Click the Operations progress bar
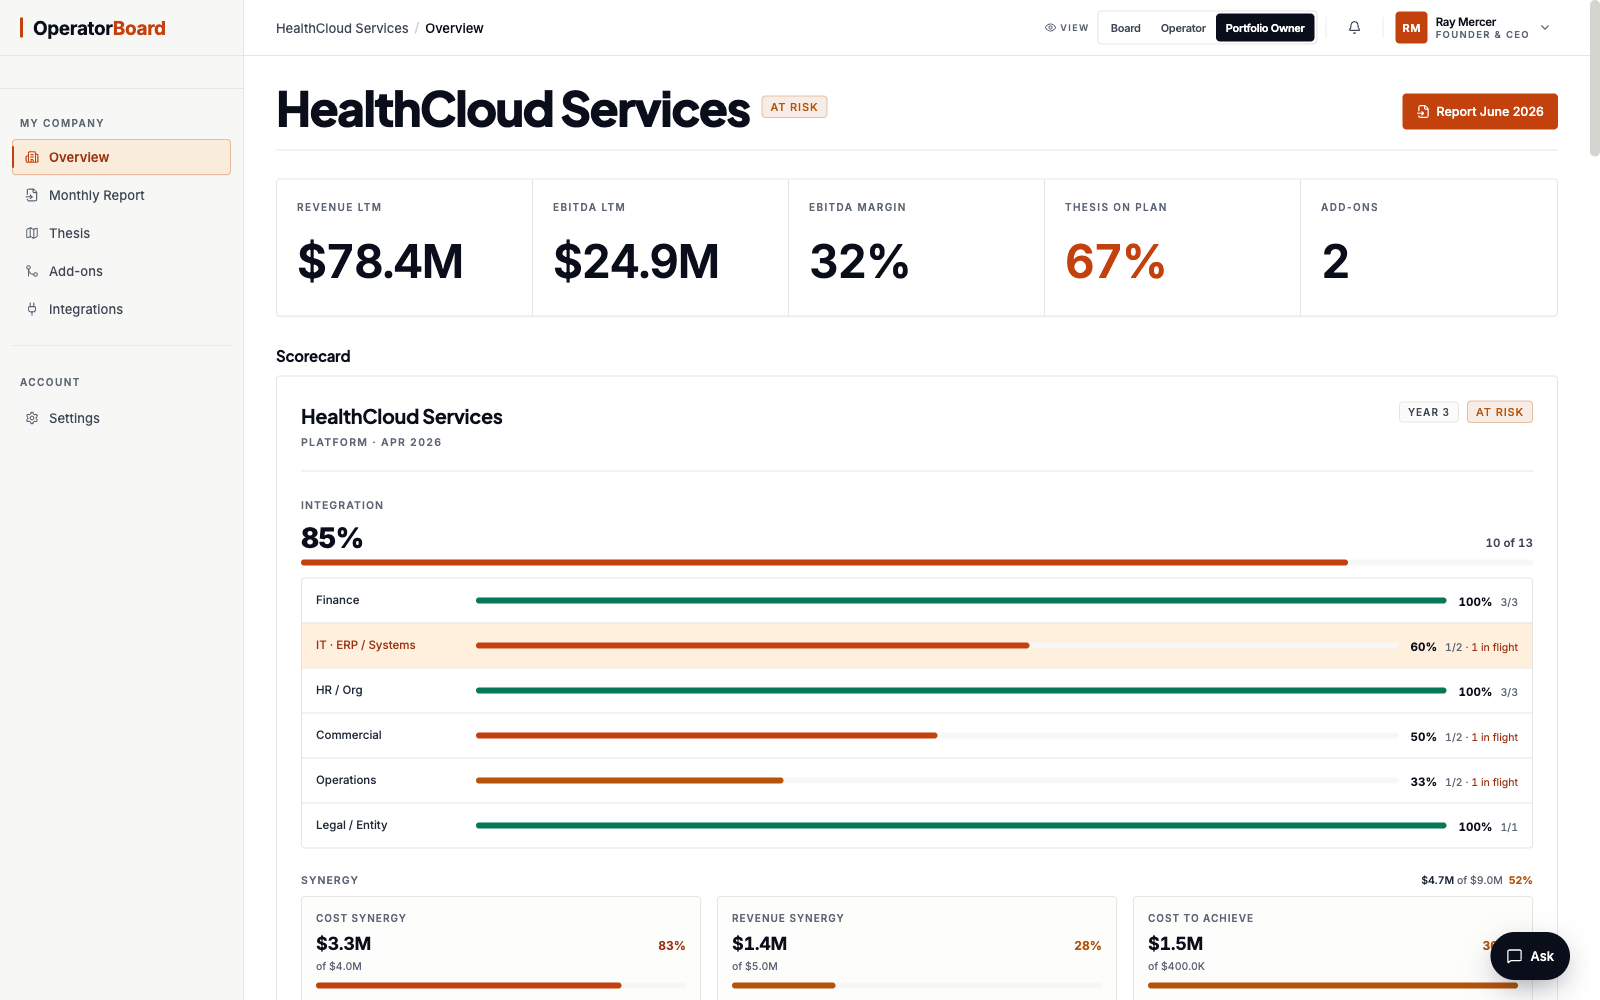The height and width of the screenshot is (1000, 1600). 937,781
